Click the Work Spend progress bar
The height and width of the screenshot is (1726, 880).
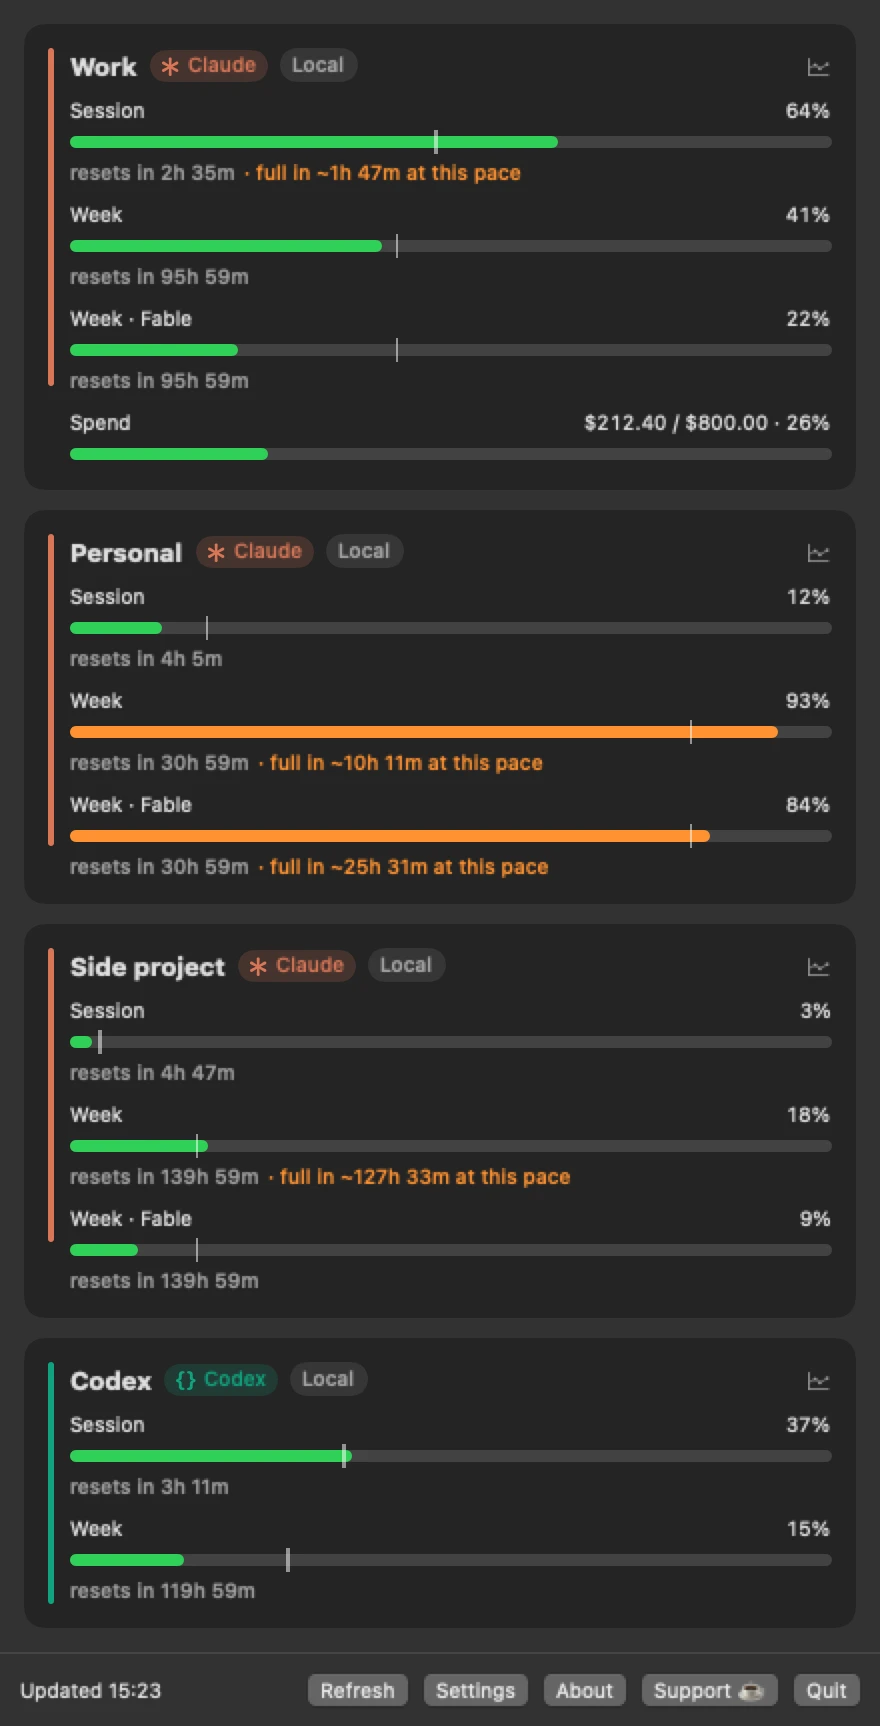pyautogui.click(x=451, y=454)
